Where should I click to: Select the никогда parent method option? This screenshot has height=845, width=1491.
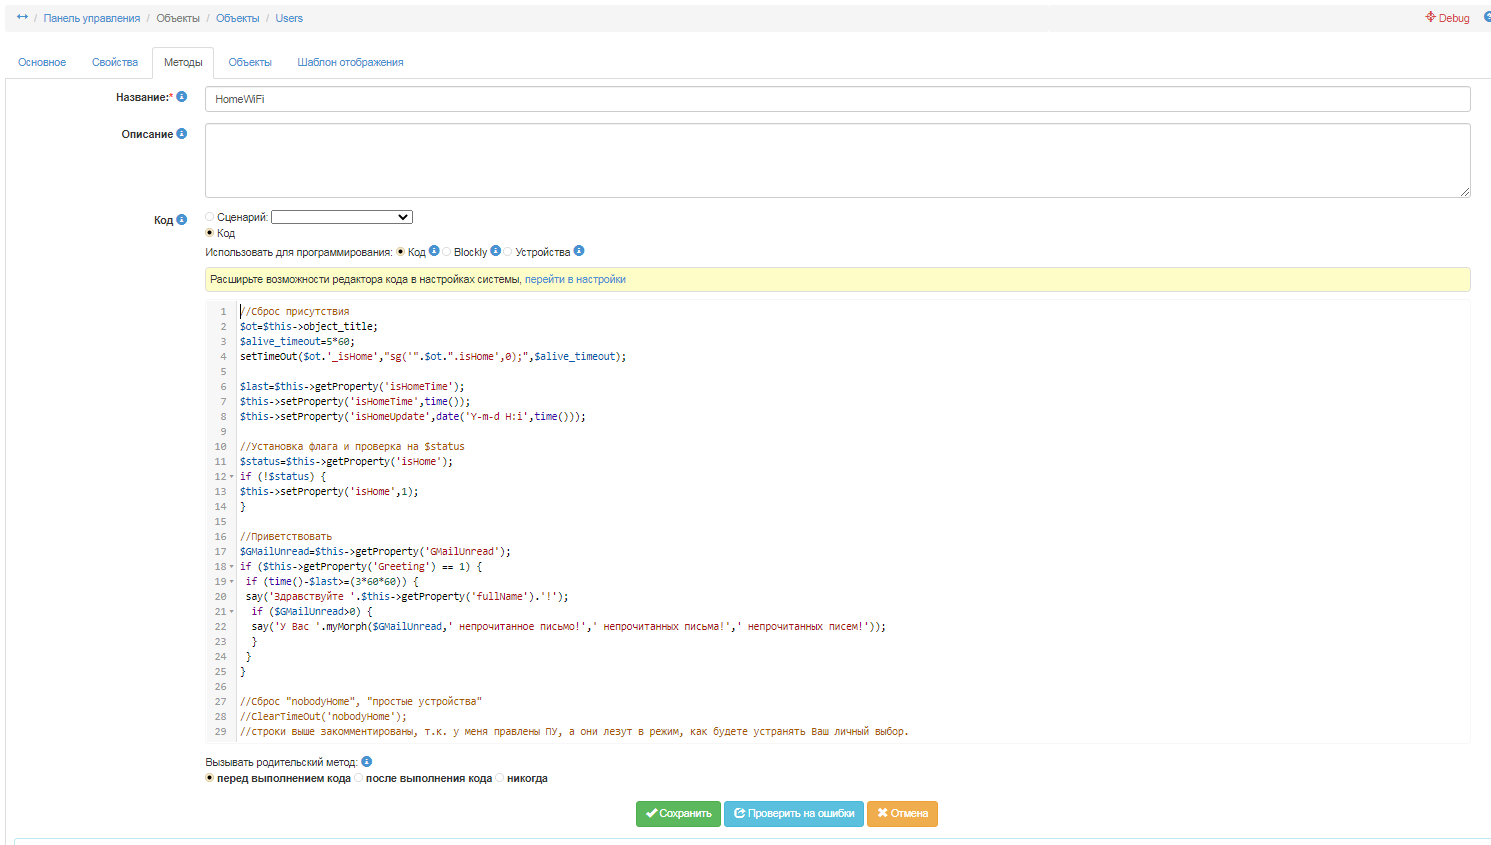click(500, 778)
